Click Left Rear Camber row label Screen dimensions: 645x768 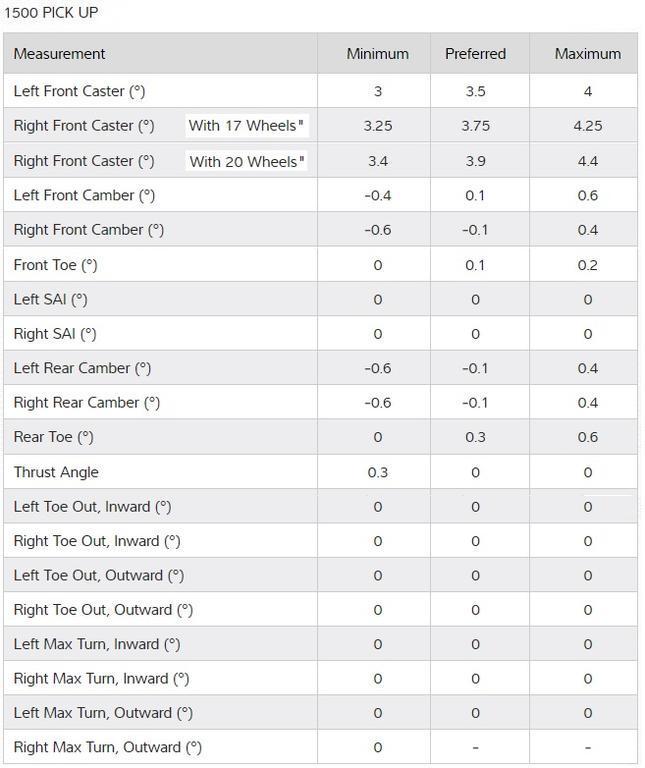coord(82,368)
